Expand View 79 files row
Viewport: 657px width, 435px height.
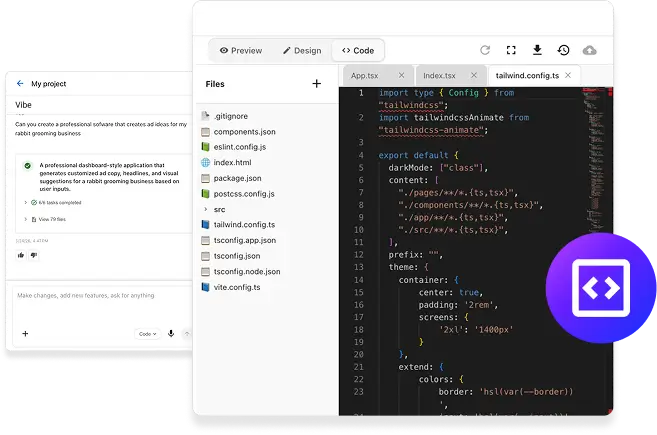45,219
